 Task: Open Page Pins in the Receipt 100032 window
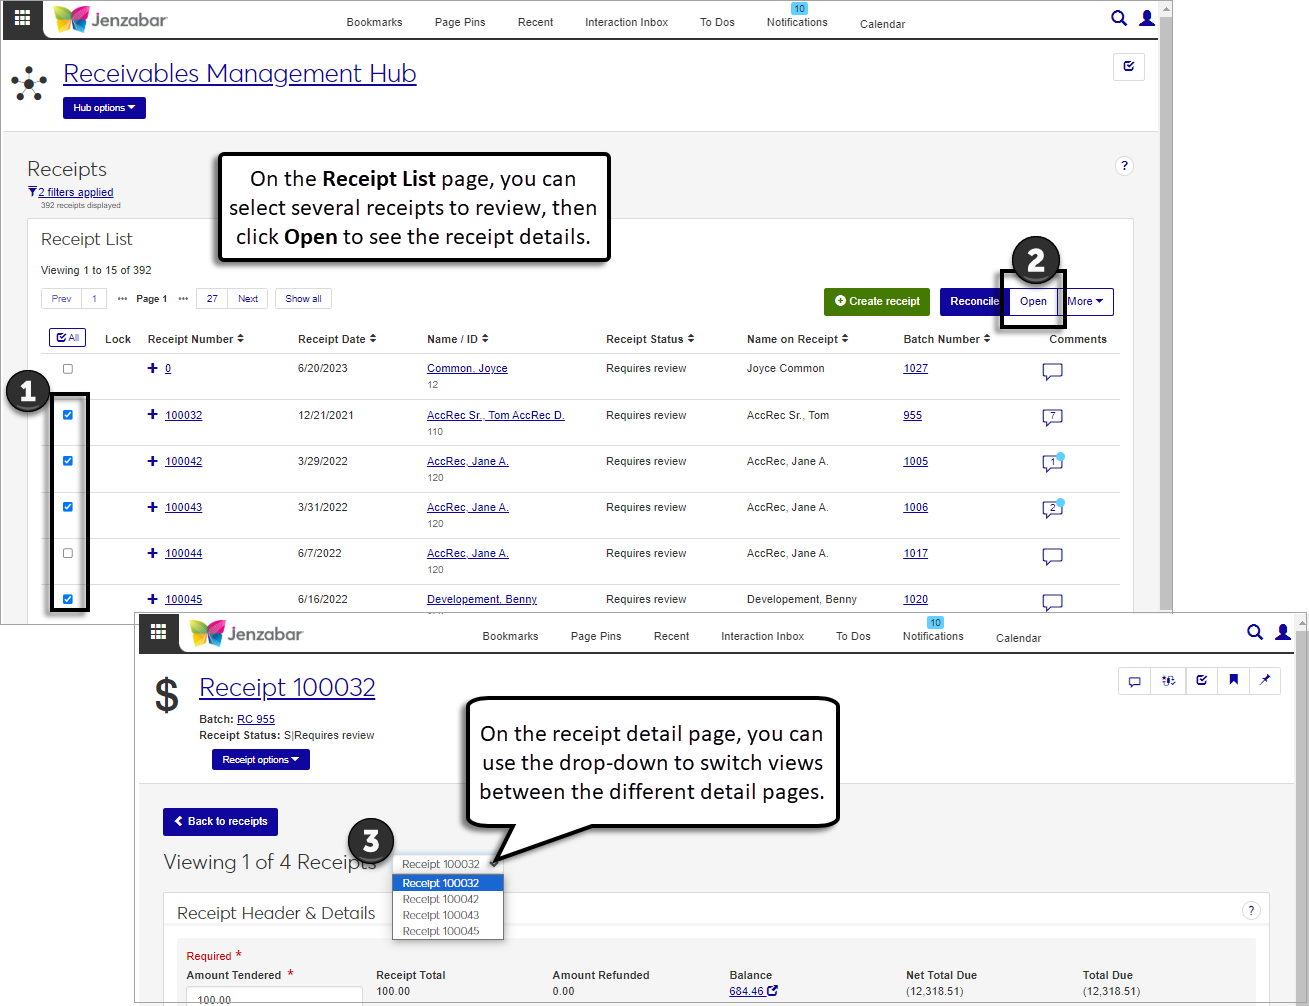coord(596,636)
